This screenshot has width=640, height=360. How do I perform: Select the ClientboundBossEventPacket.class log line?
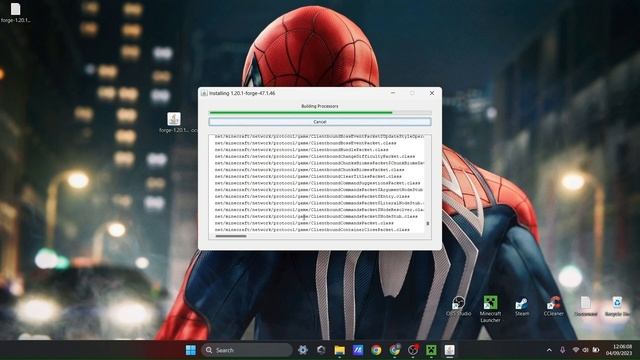[305, 143]
